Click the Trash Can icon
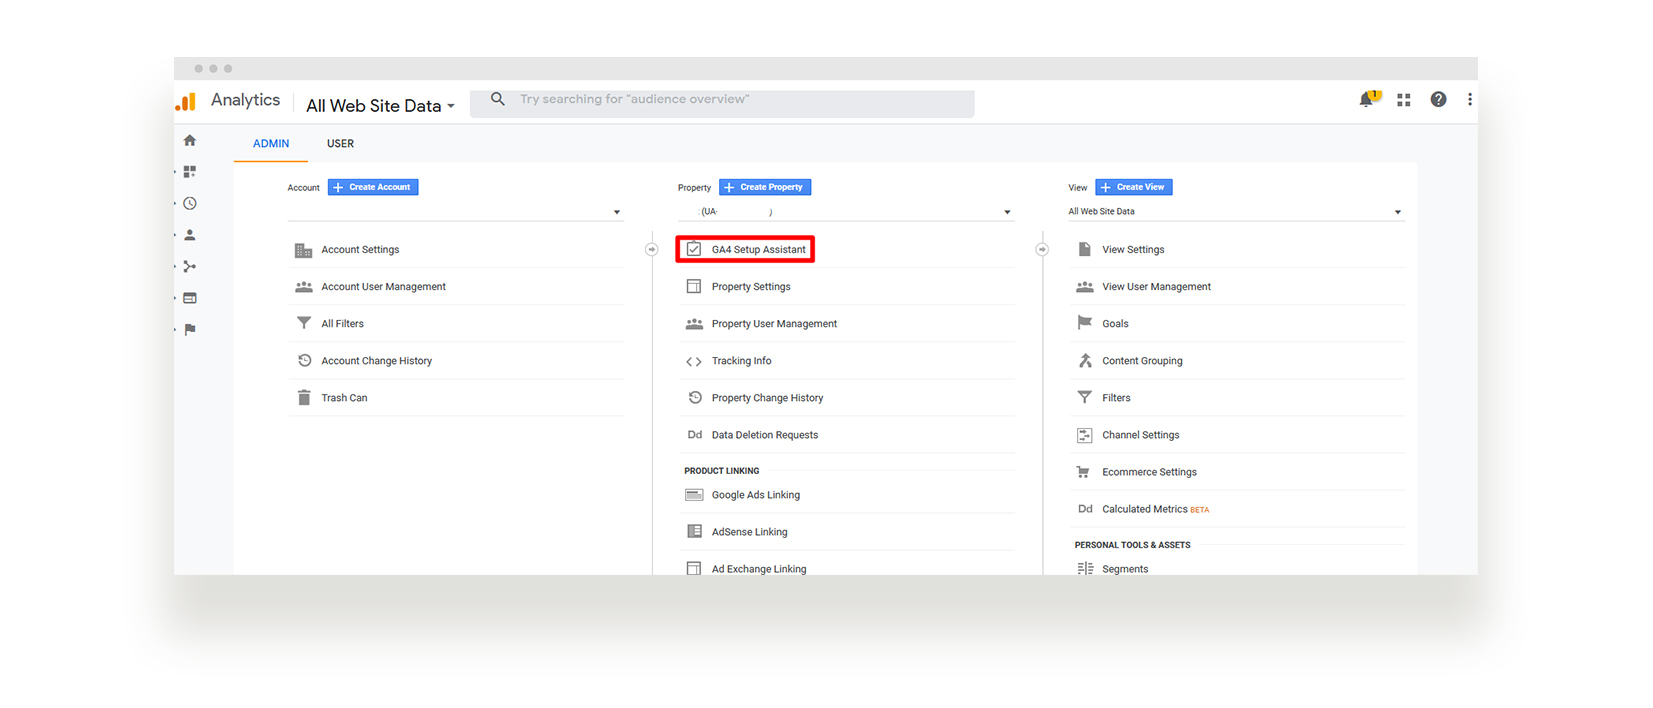Viewport: 1653px width, 708px height. (x=304, y=397)
